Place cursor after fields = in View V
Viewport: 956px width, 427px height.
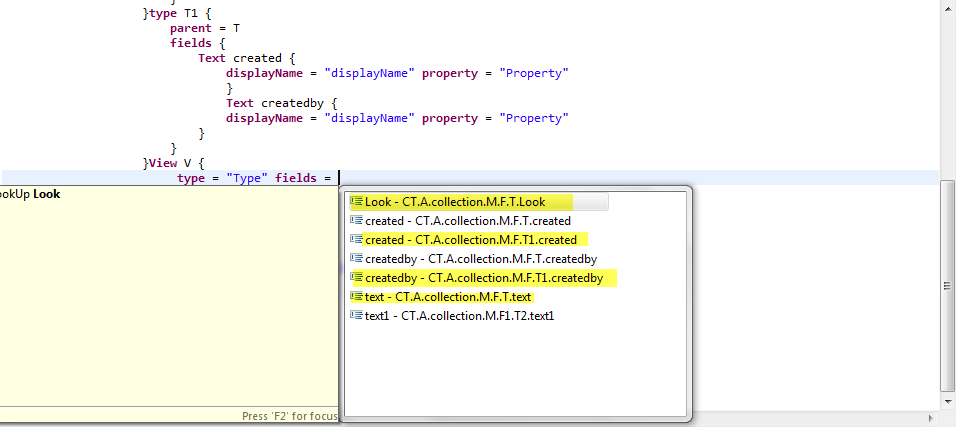[x=338, y=178]
